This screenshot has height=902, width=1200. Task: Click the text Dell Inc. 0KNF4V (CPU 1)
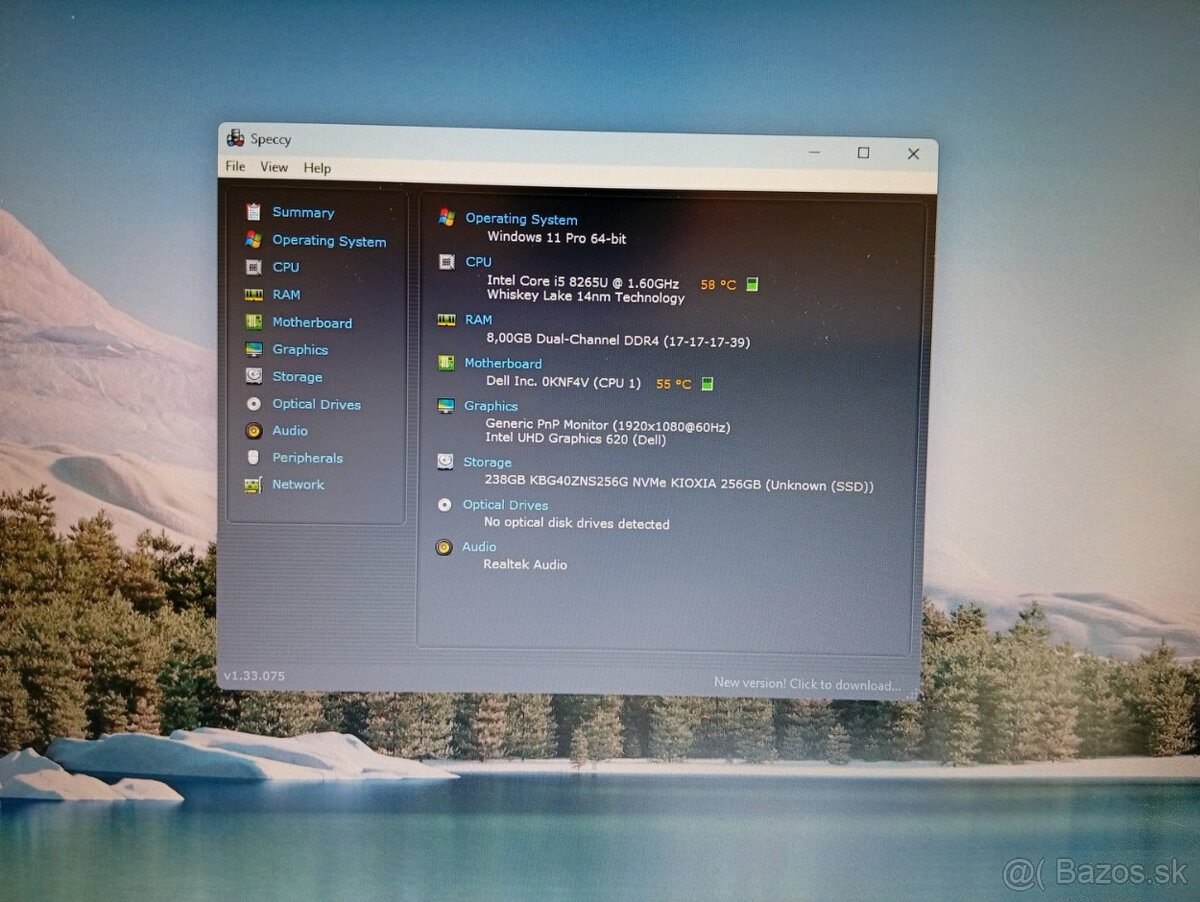pyautogui.click(x=563, y=383)
